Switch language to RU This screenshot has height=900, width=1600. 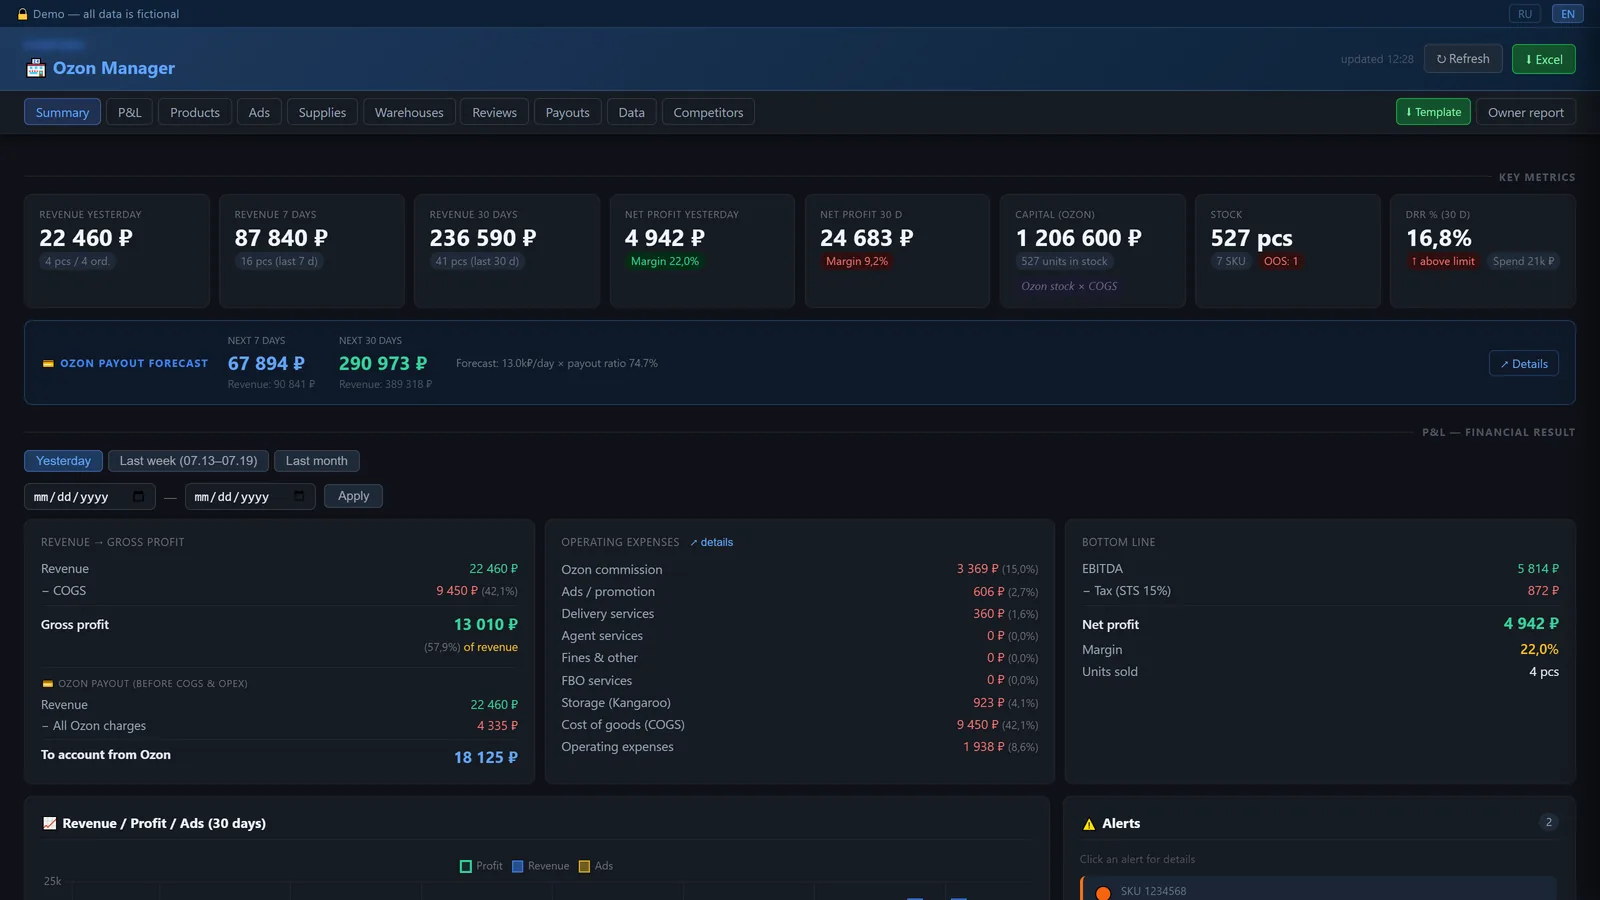(1525, 14)
